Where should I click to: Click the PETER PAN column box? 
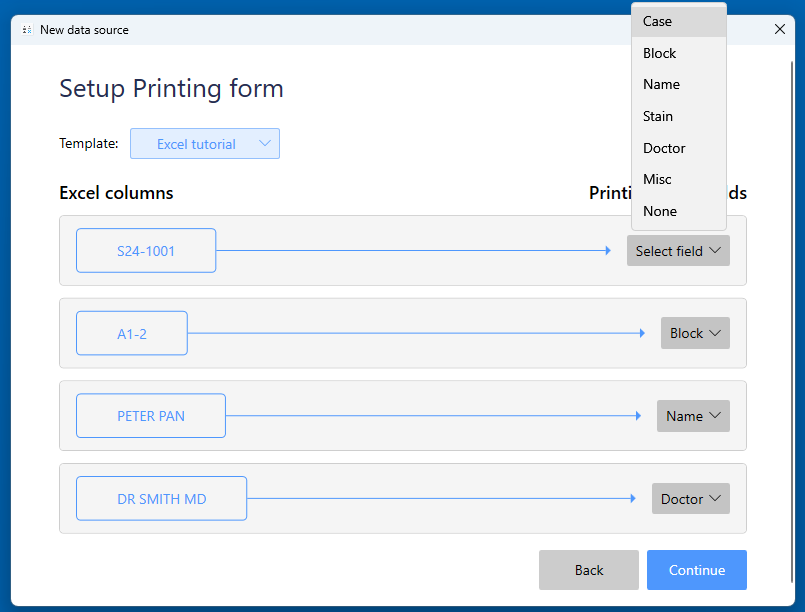tap(151, 416)
